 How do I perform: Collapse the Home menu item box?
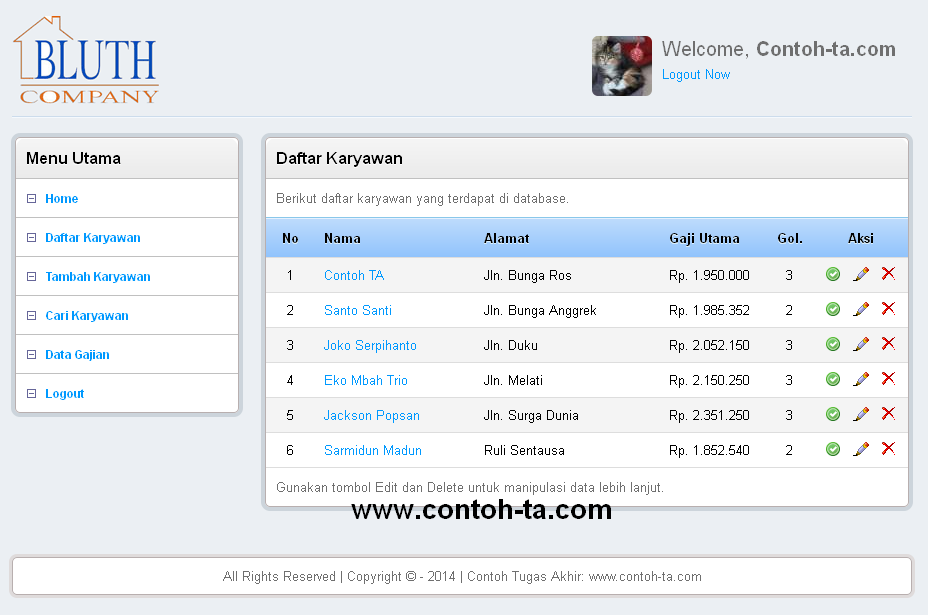coord(31,199)
